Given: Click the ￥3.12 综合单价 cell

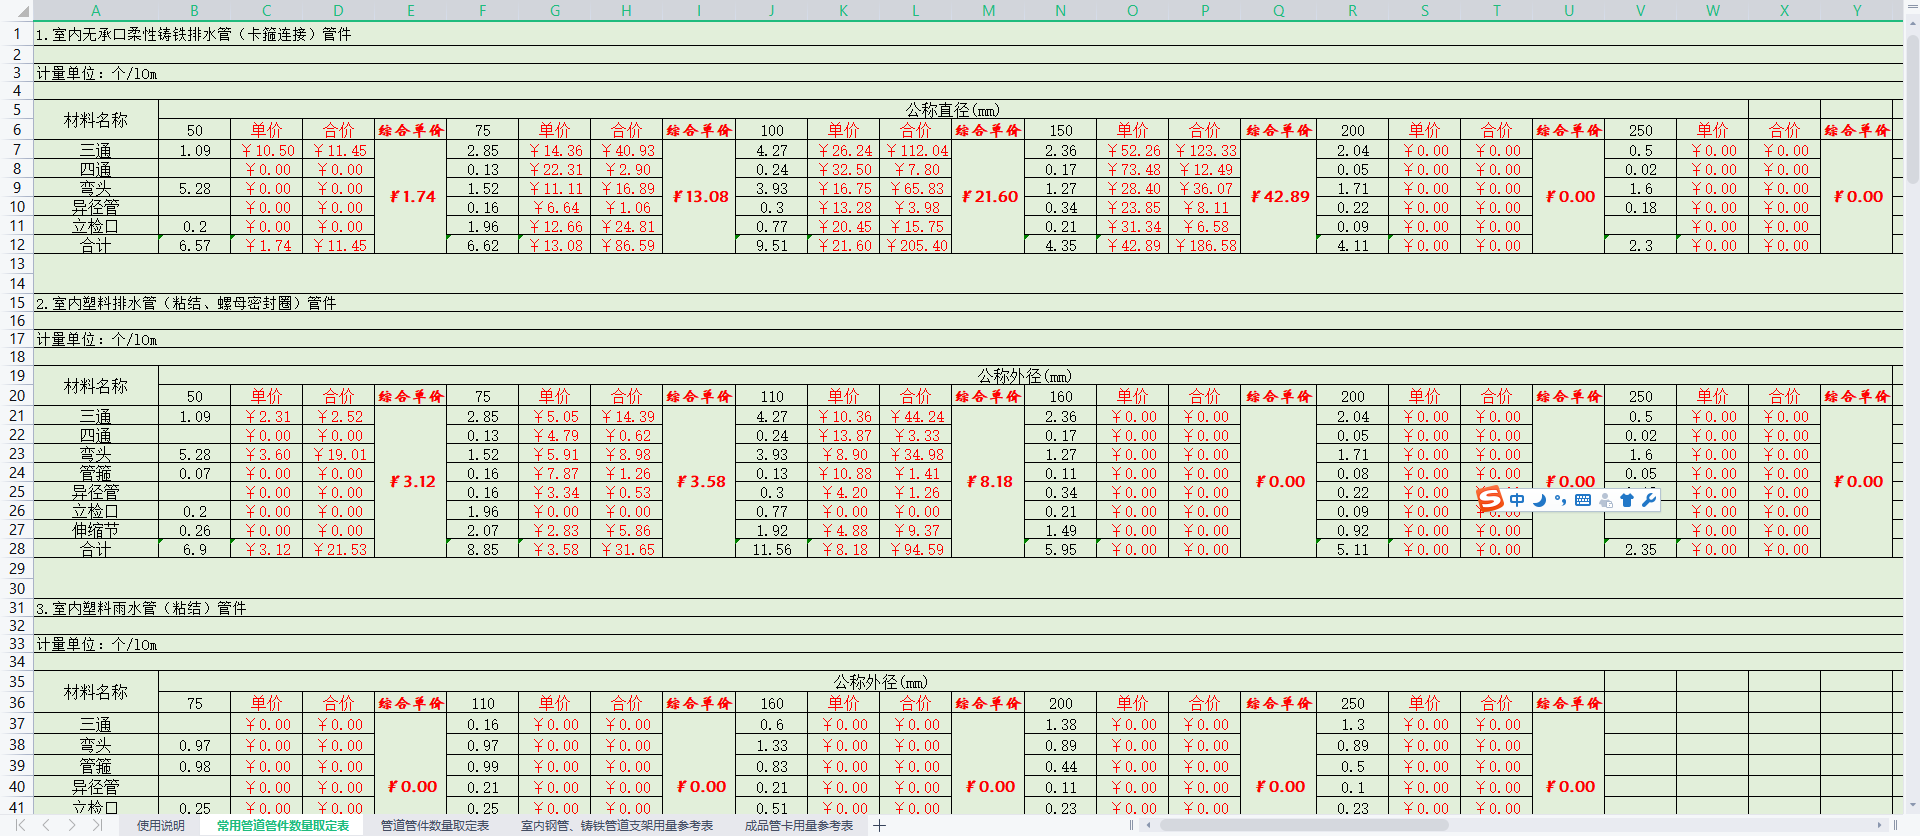Looking at the screenshot, I should pos(411,481).
